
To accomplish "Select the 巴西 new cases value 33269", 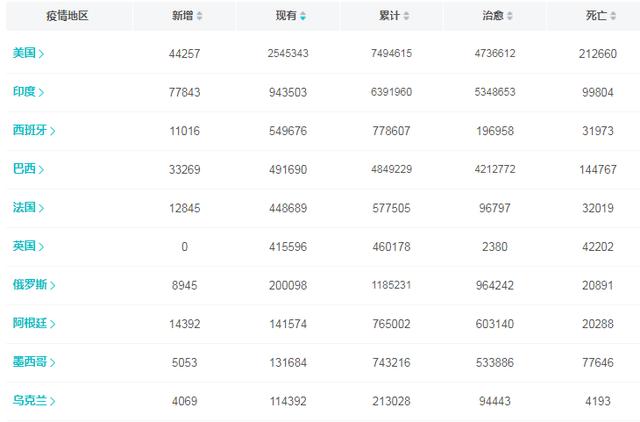I will (x=184, y=170).
